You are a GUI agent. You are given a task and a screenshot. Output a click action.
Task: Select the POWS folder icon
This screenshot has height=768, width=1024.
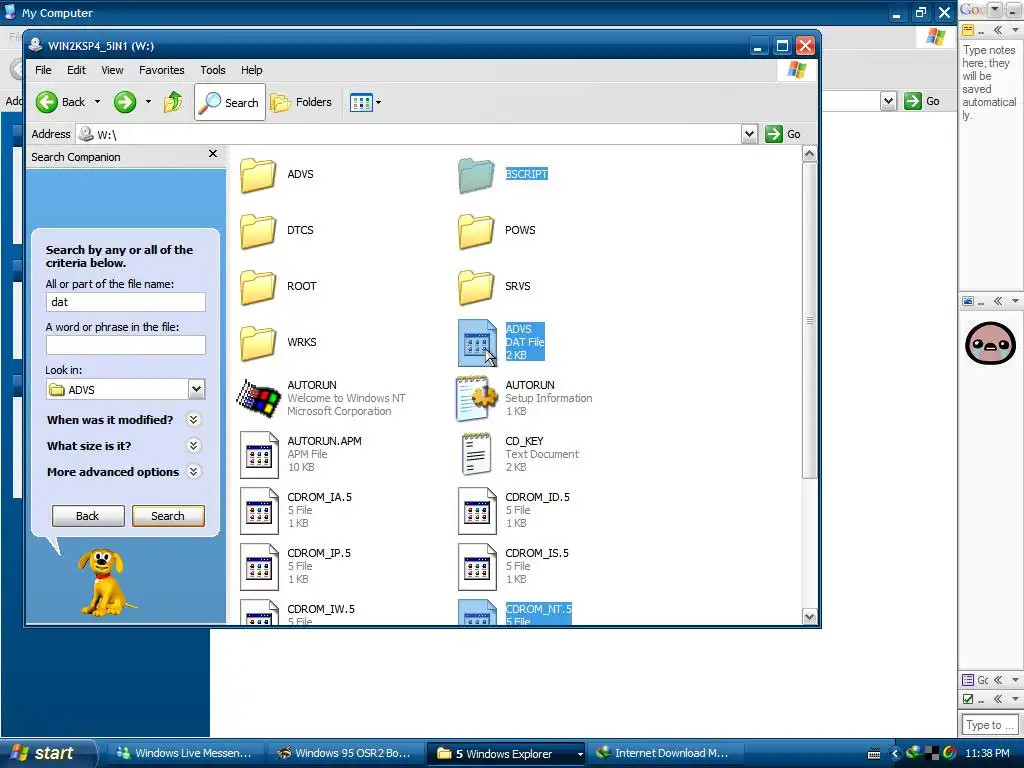(x=476, y=231)
